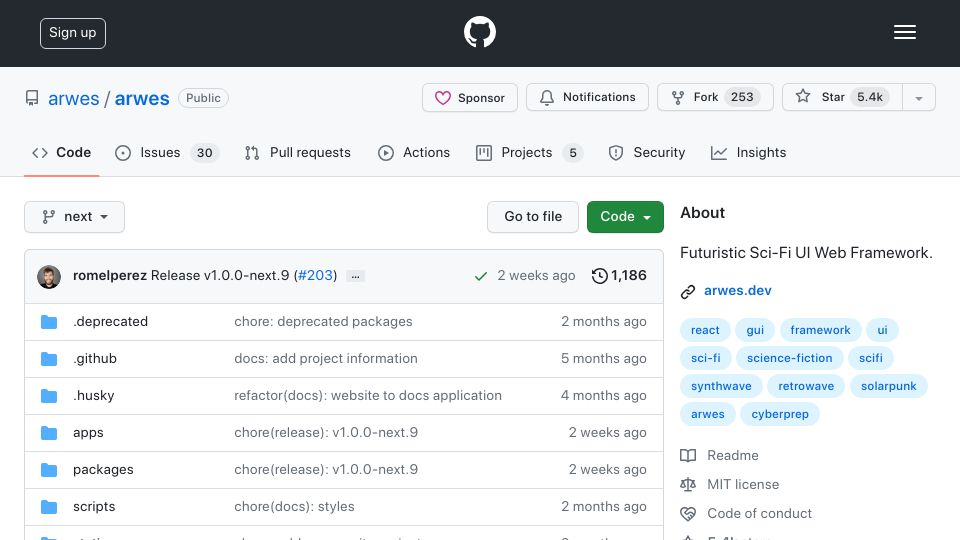
Task: Open the .husky folder
Action: [94, 396]
